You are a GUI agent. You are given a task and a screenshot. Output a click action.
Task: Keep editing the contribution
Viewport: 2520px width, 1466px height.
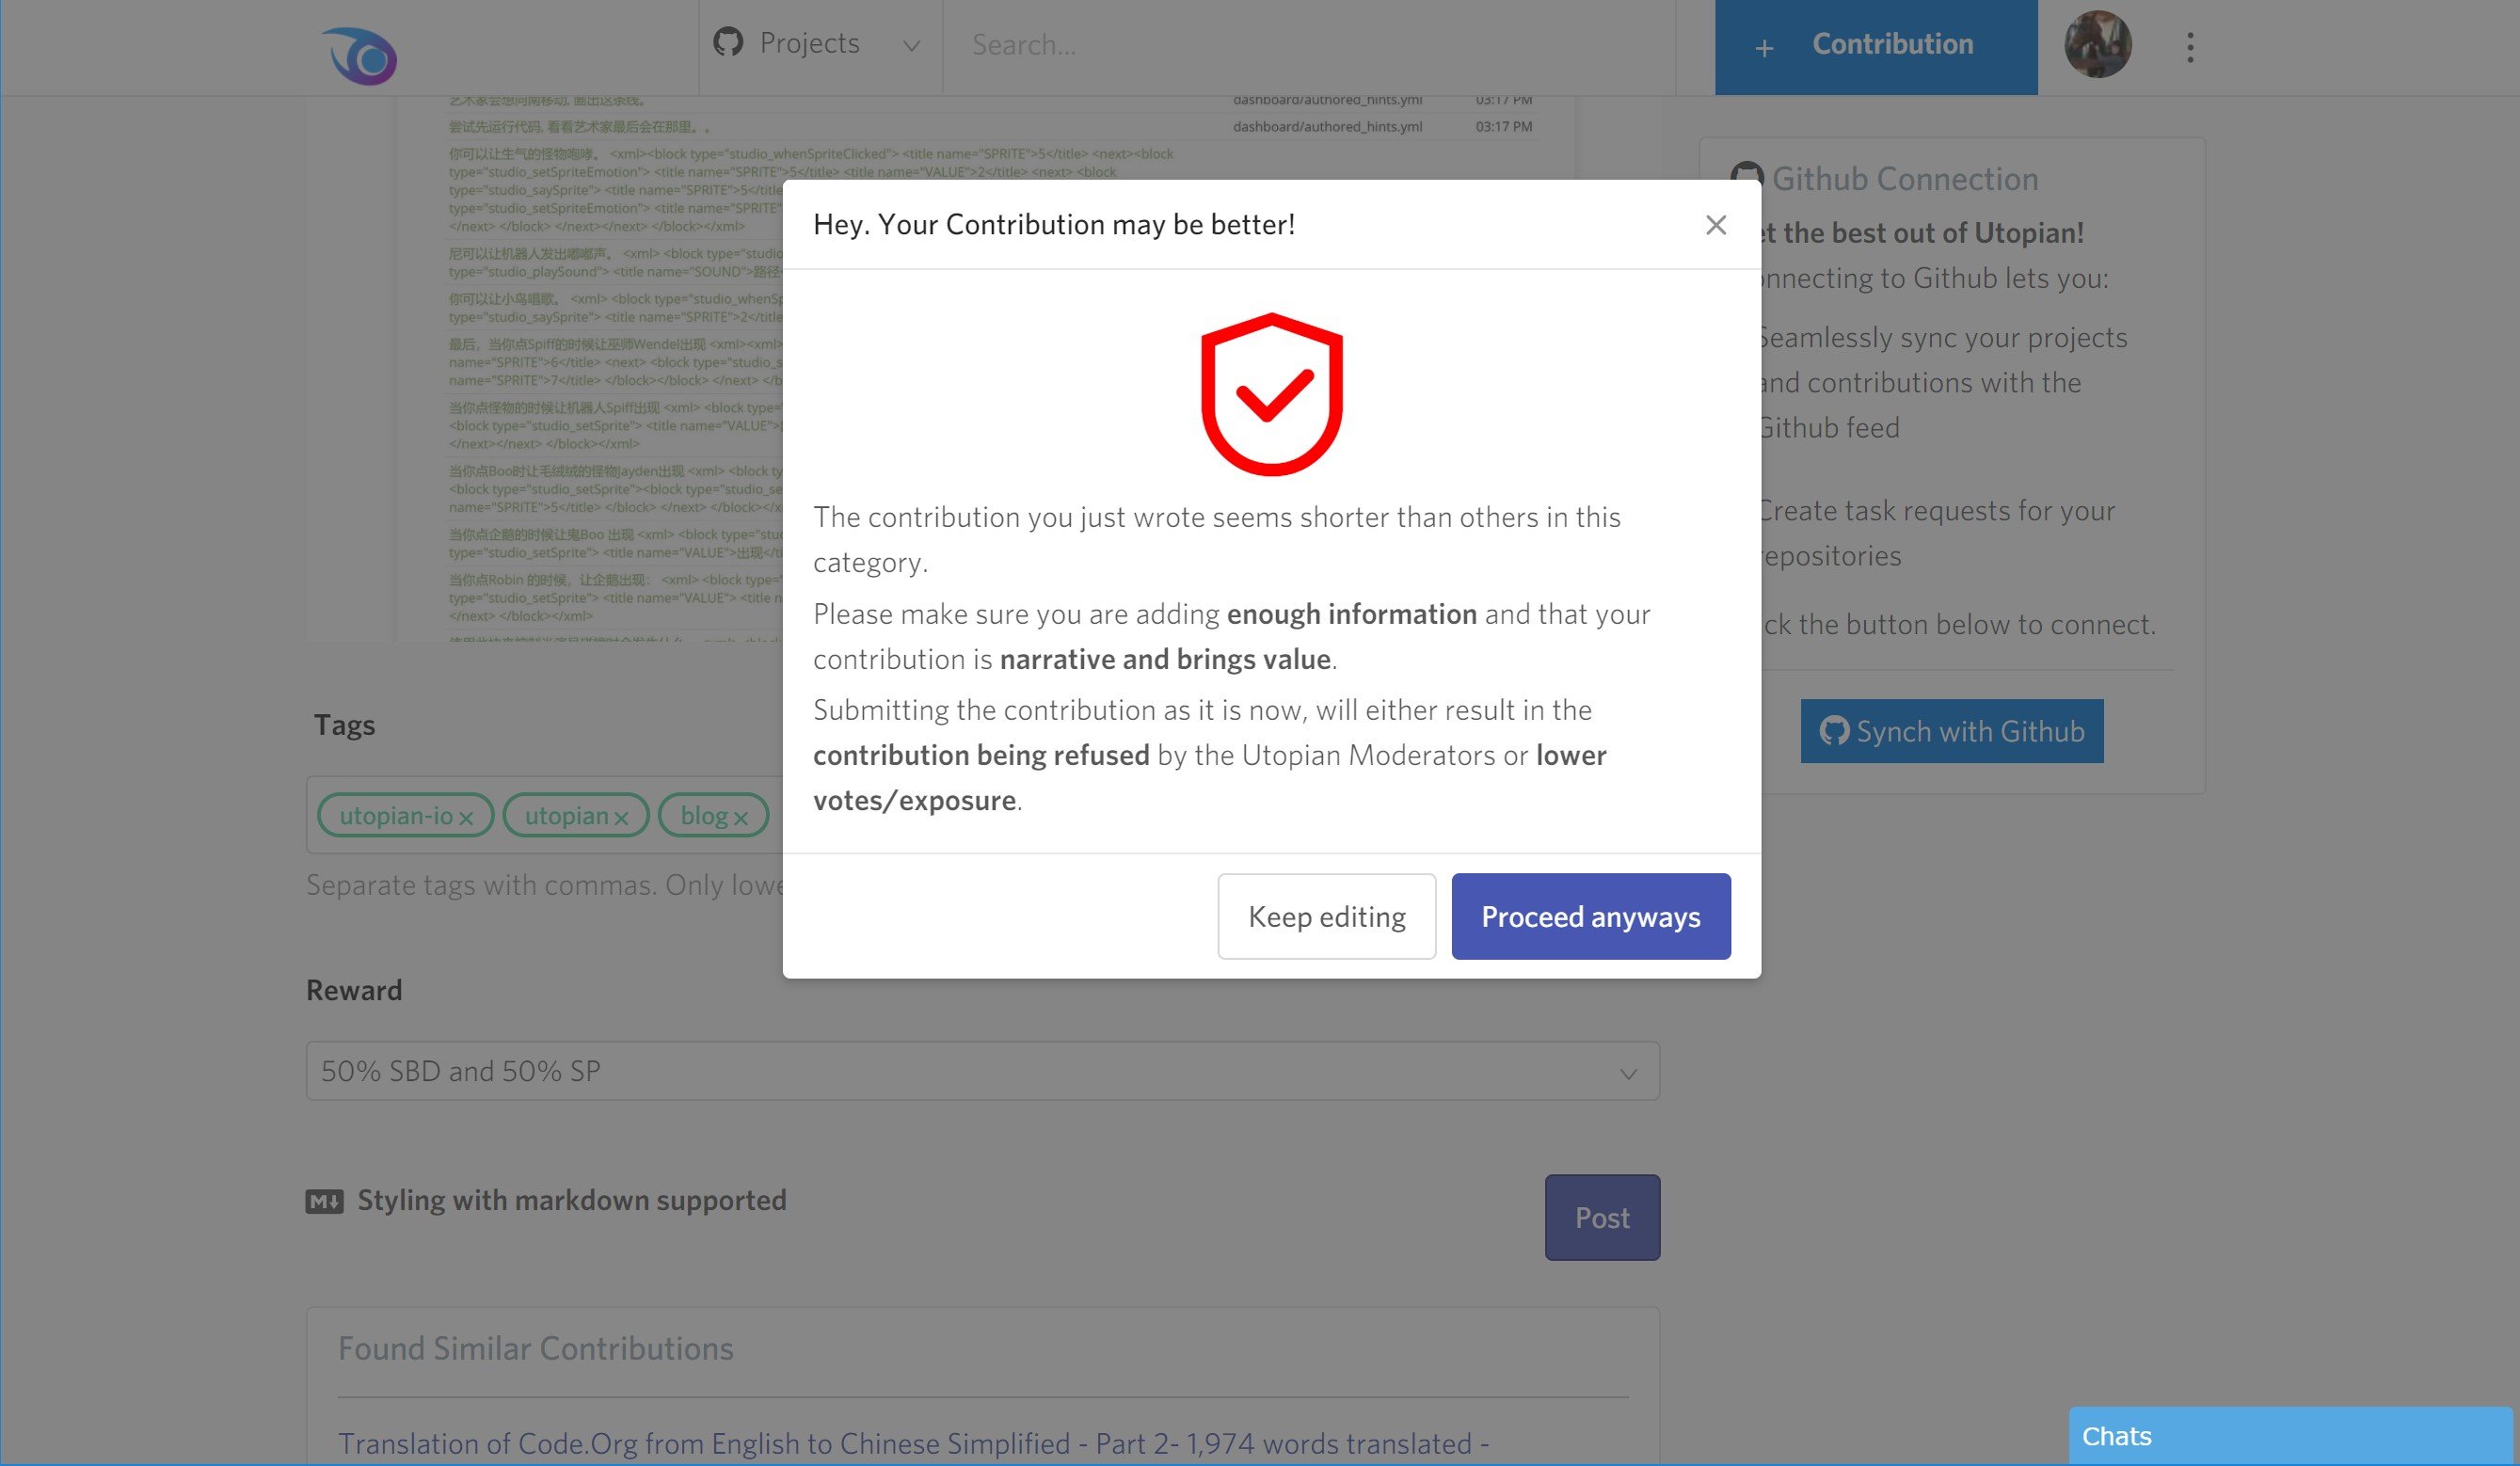pyautogui.click(x=1326, y=915)
